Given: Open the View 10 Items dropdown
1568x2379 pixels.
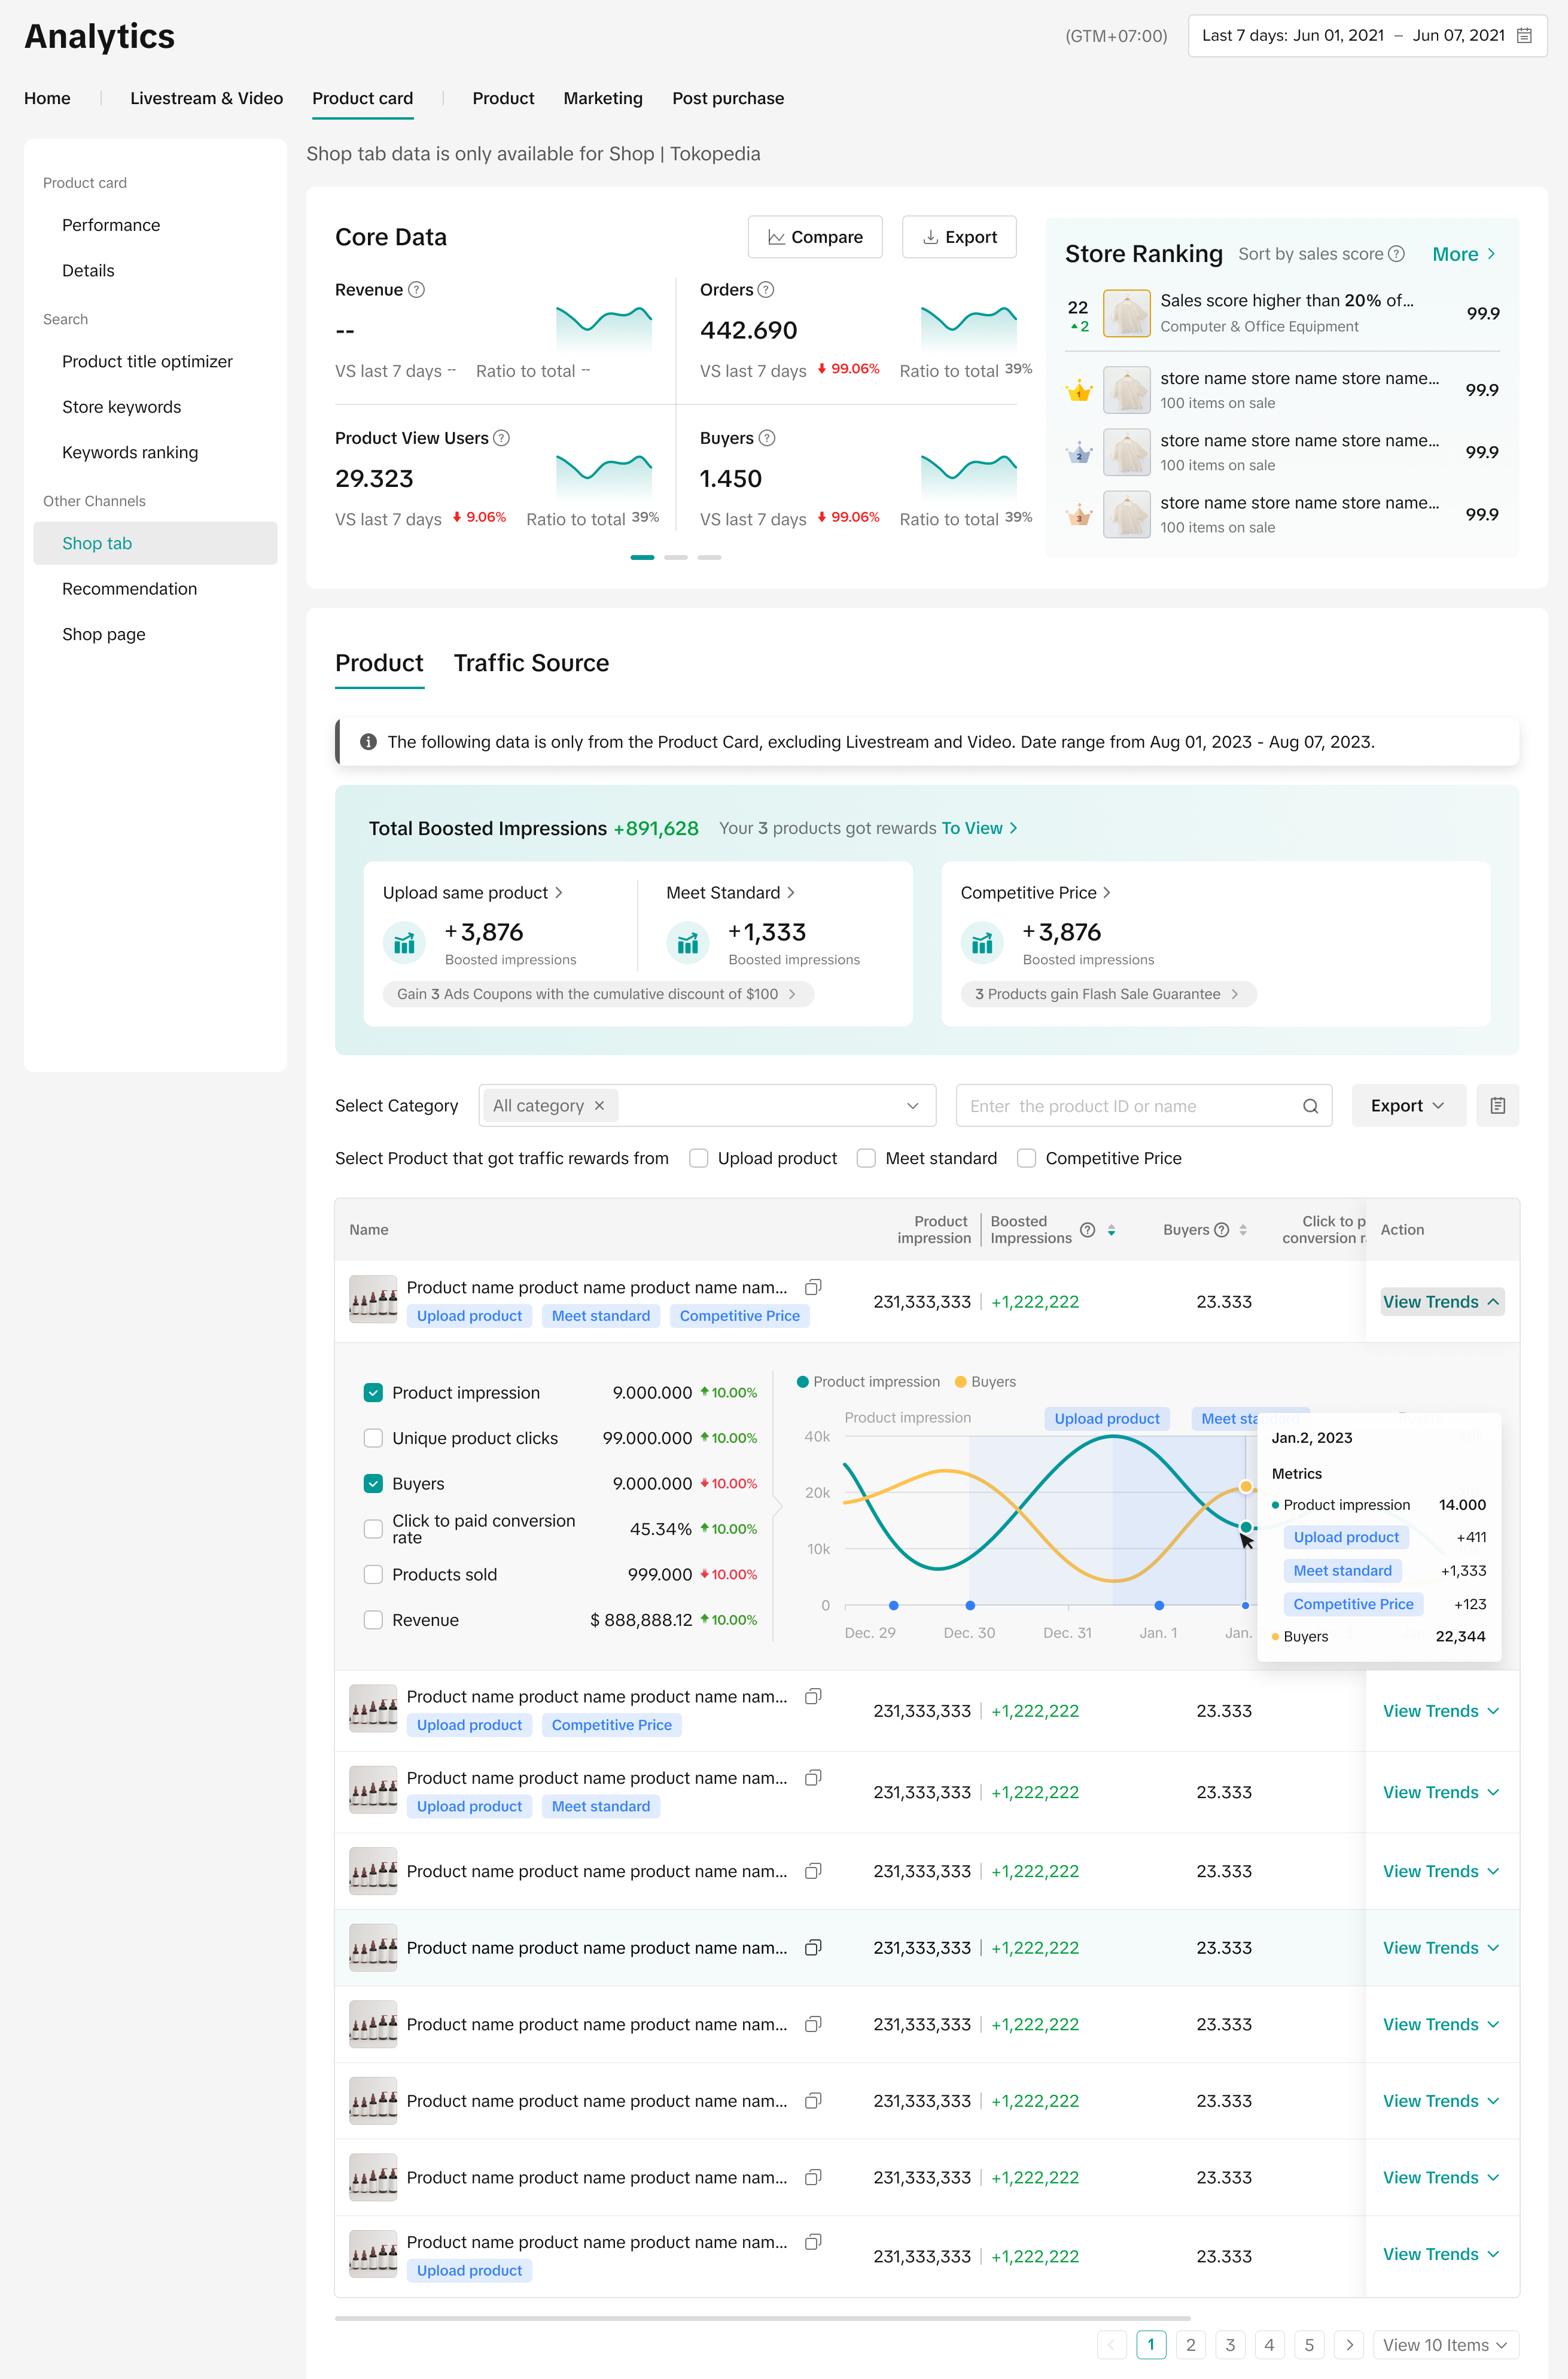Looking at the screenshot, I should (x=1445, y=2345).
